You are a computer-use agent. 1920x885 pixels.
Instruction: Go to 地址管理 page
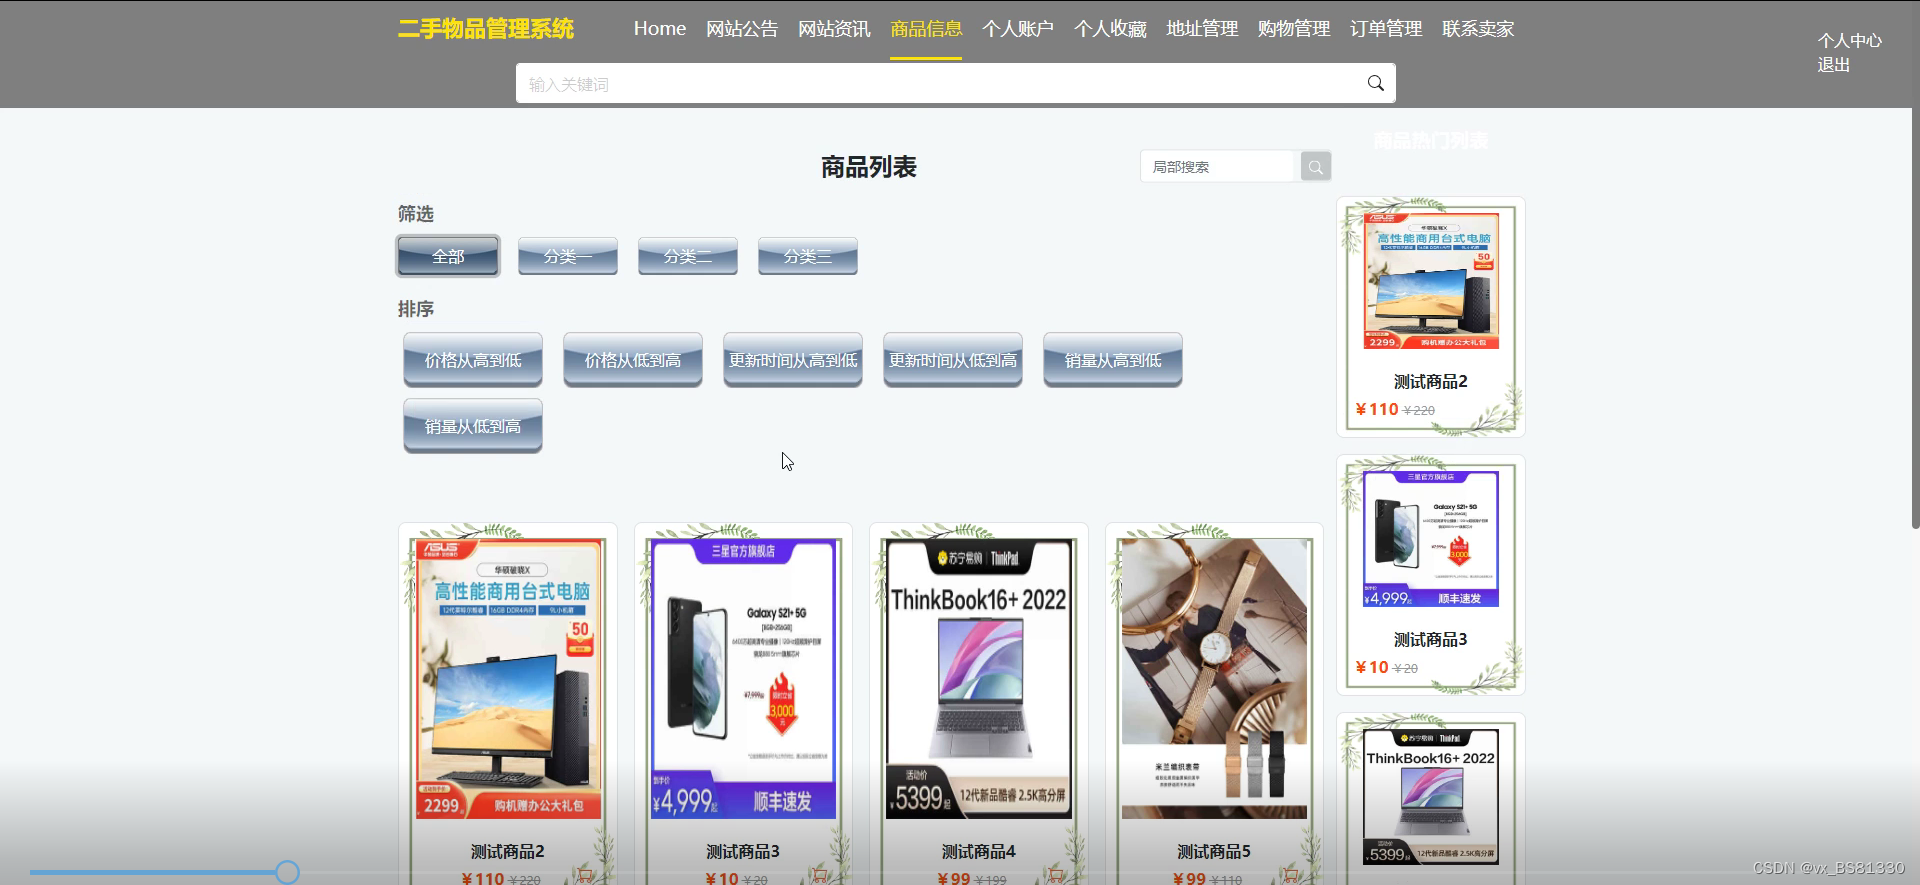pyautogui.click(x=1202, y=29)
